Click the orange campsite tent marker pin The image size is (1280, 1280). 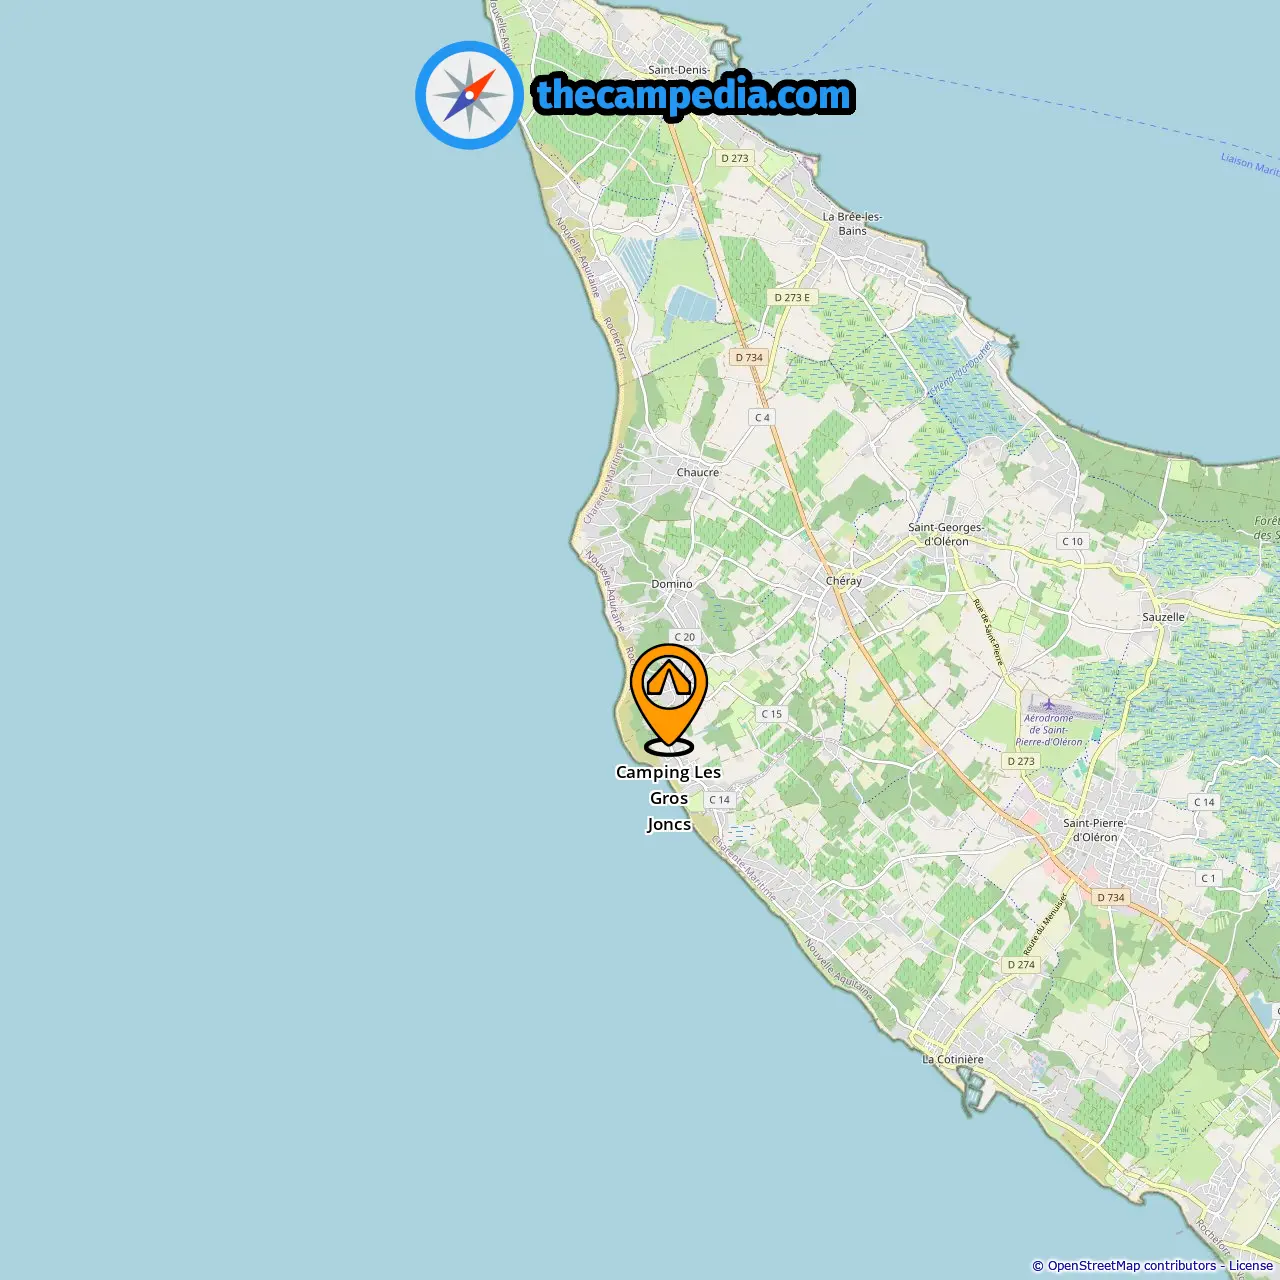[669, 698]
